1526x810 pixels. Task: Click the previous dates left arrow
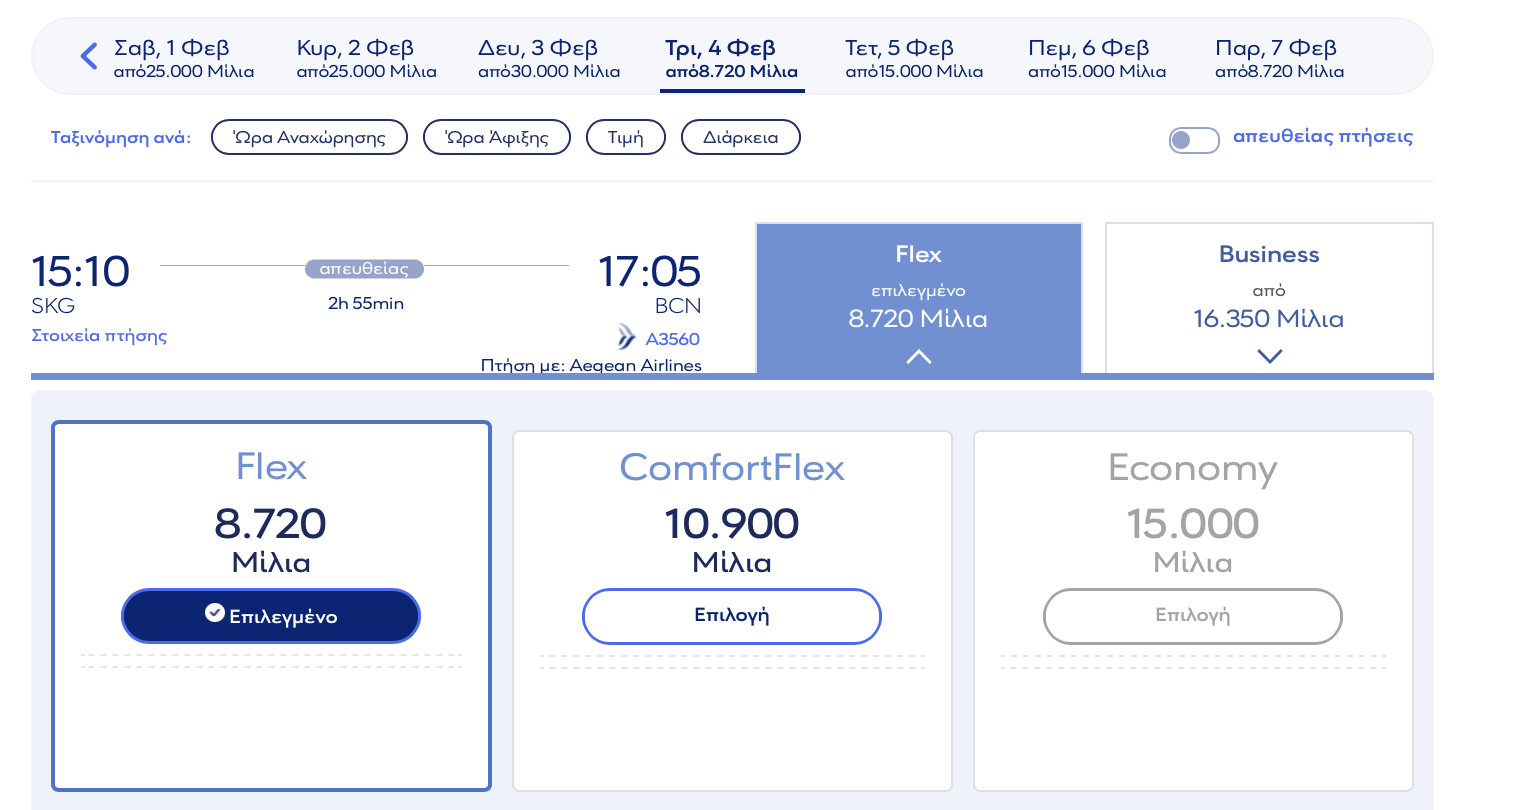(89, 57)
